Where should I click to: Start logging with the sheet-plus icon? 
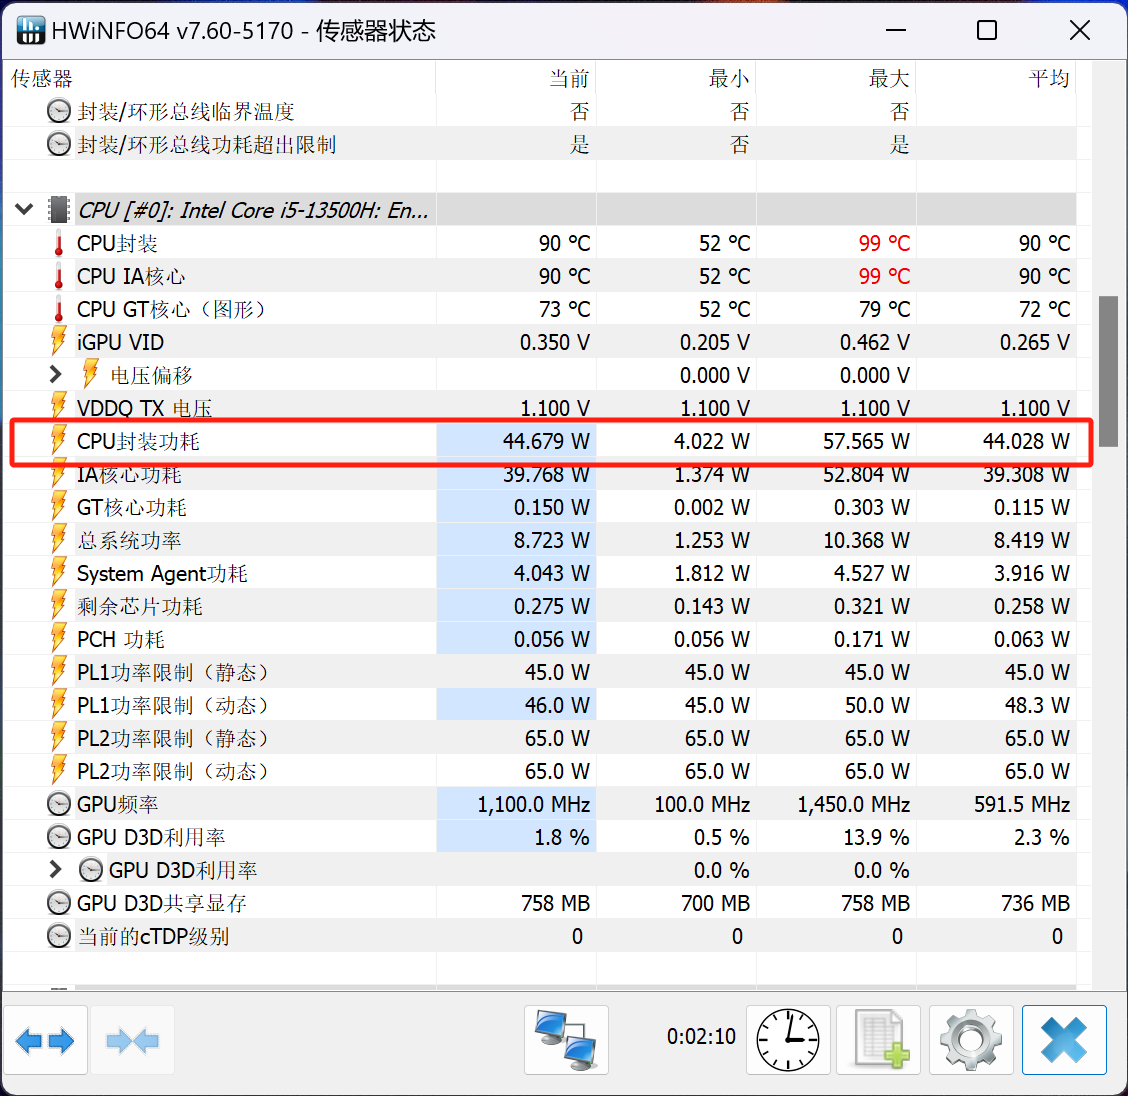pos(880,1040)
